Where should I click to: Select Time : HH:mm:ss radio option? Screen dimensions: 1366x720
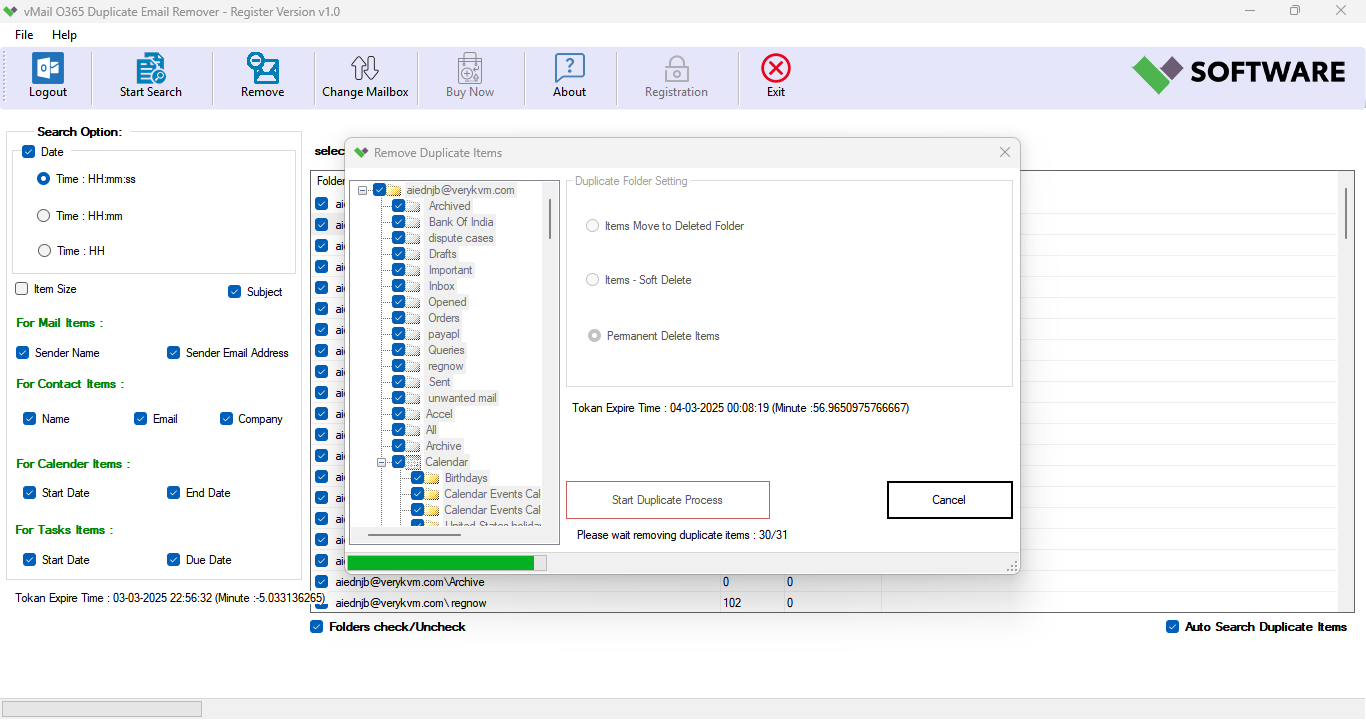click(43, 179)
